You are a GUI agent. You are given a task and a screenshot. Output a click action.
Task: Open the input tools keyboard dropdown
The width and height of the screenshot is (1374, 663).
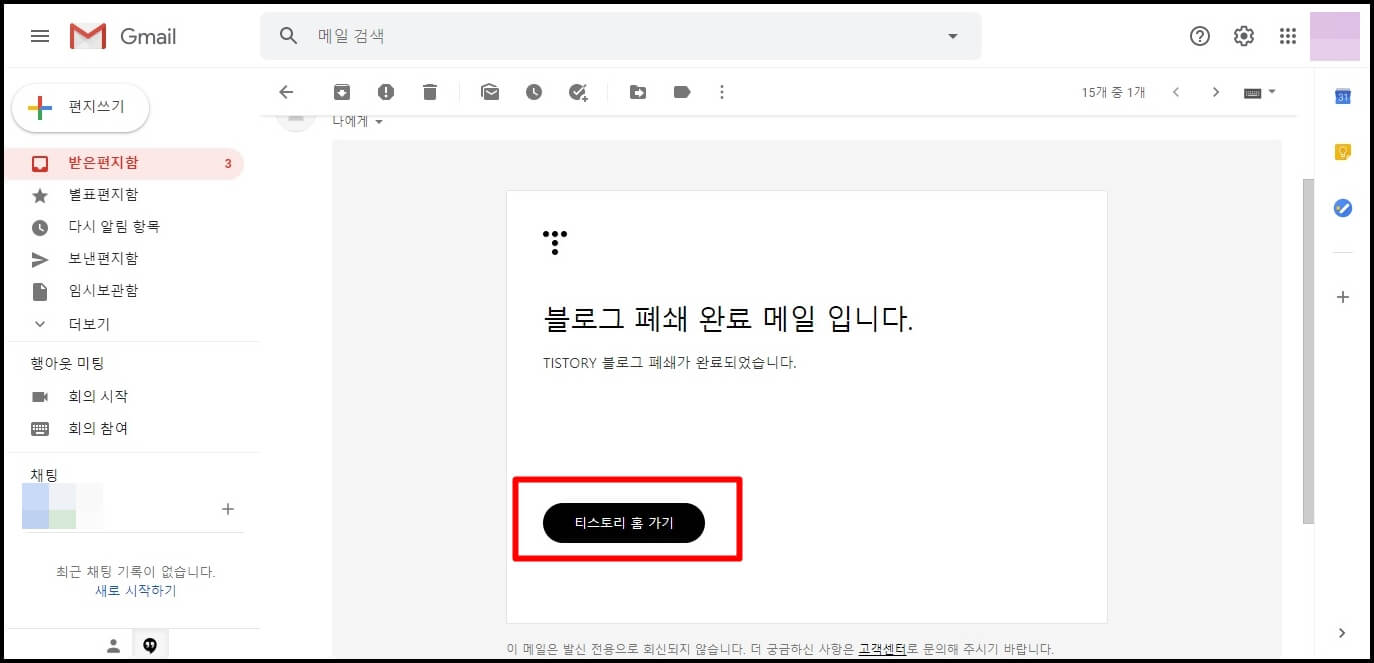coord(1260,92)
